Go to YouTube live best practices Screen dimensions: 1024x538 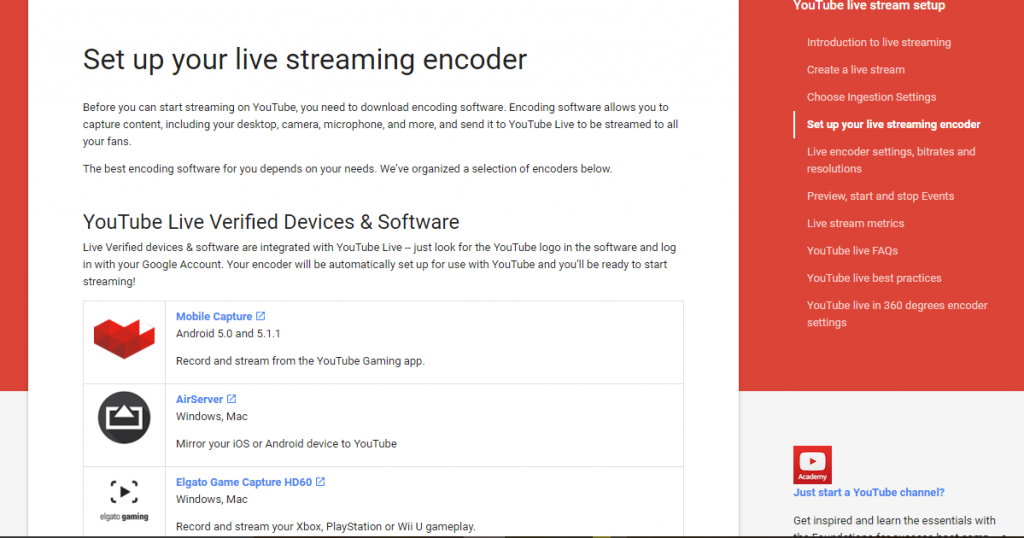(x=874, y=278)
